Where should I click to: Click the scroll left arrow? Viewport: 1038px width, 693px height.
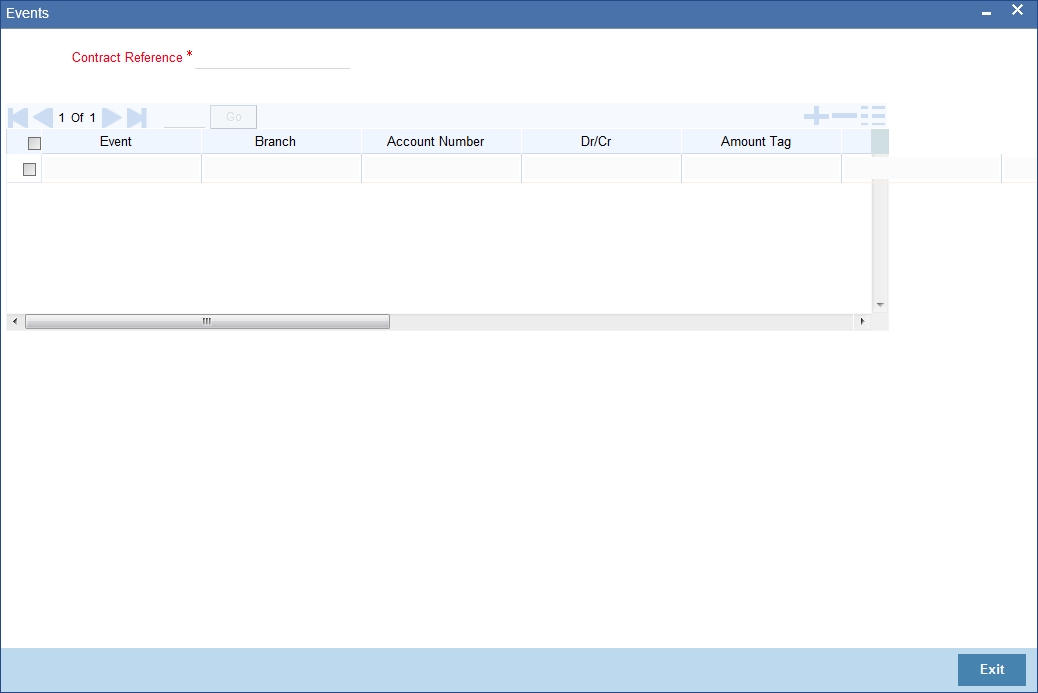[15, 322]
